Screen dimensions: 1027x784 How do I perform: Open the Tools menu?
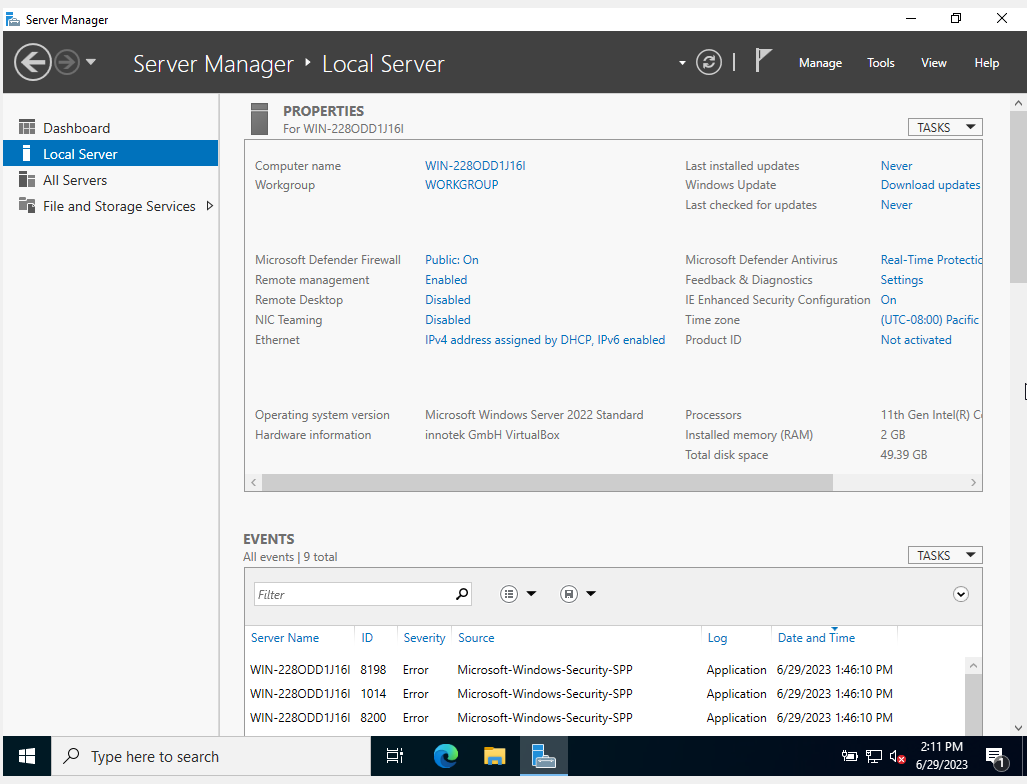coord(880,62)
